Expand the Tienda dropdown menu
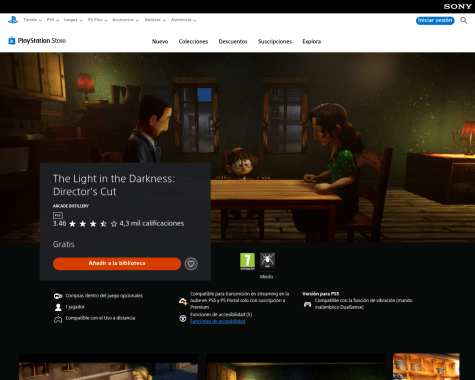Viewport: 475px width, 380px height. coord(32,20)
